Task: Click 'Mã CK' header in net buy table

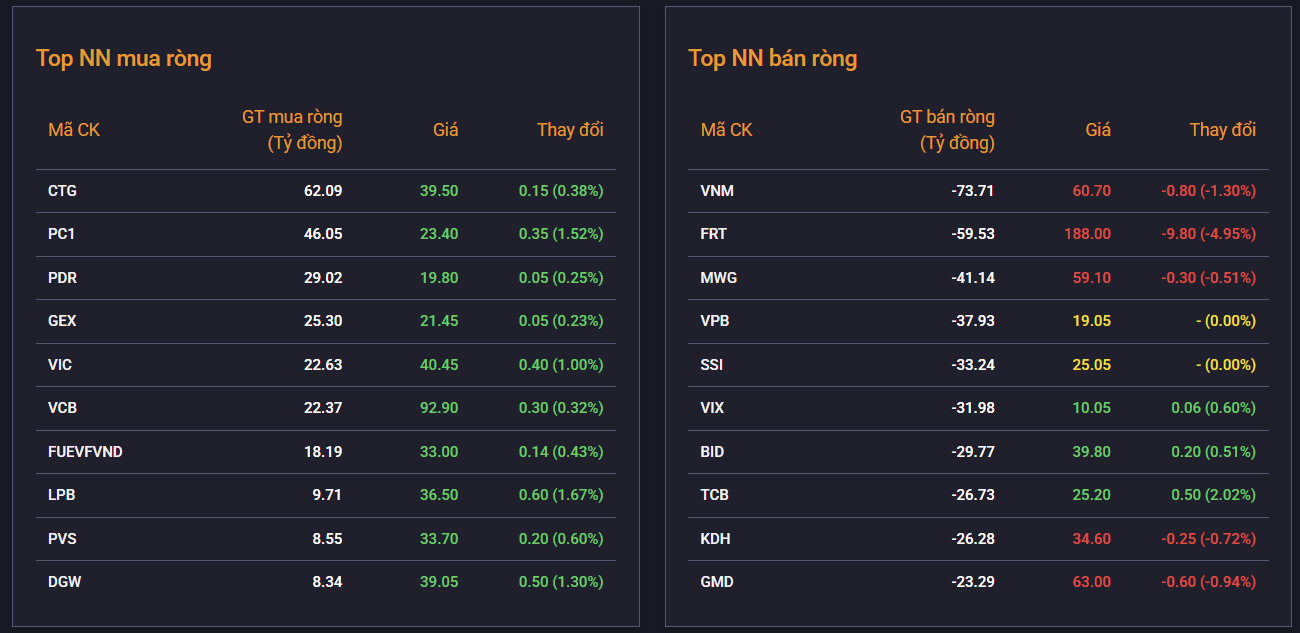Action: point(74,130)
